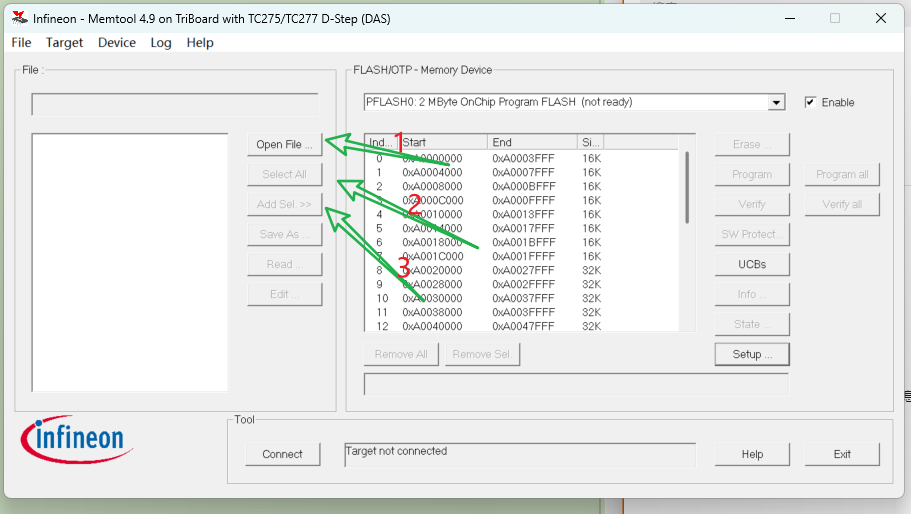Click the status field below Remove buttons
Image resolution: width=911 pixels, height=514 pixels.
coord(576,384)
